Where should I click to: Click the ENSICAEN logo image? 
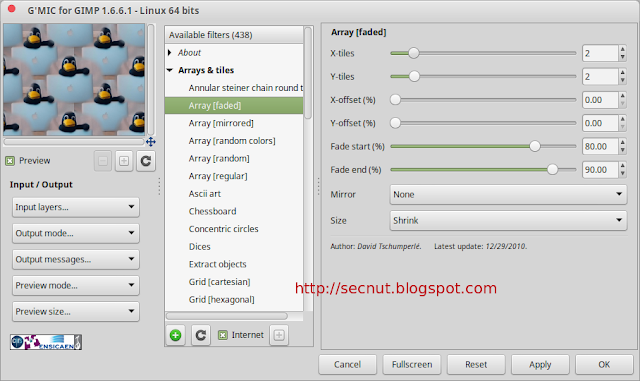tap(46, 342)
